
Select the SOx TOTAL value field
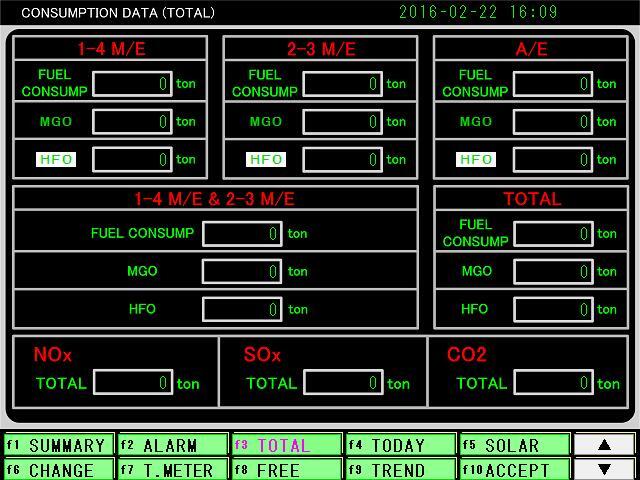click(343, 383)
